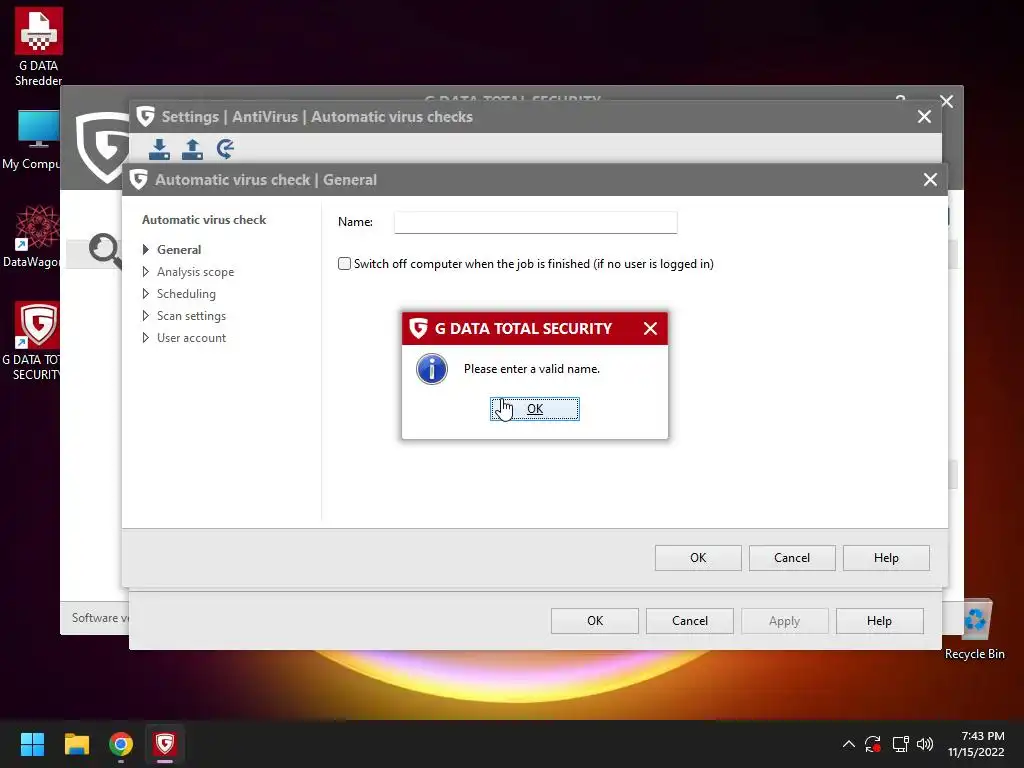The height and width of the screenshot is (768, 1024).
Task: Close the Automatic virus check General dialog
Action: tap(930, 180)
